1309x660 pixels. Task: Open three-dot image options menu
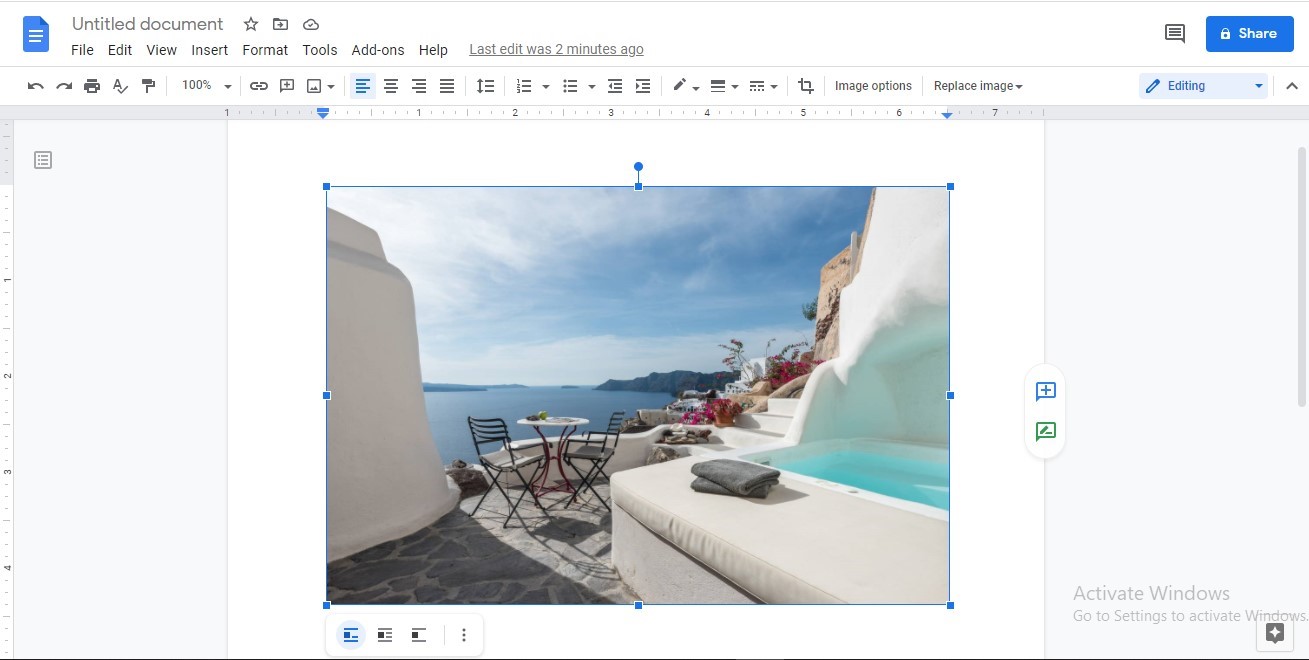click(463, 635)
